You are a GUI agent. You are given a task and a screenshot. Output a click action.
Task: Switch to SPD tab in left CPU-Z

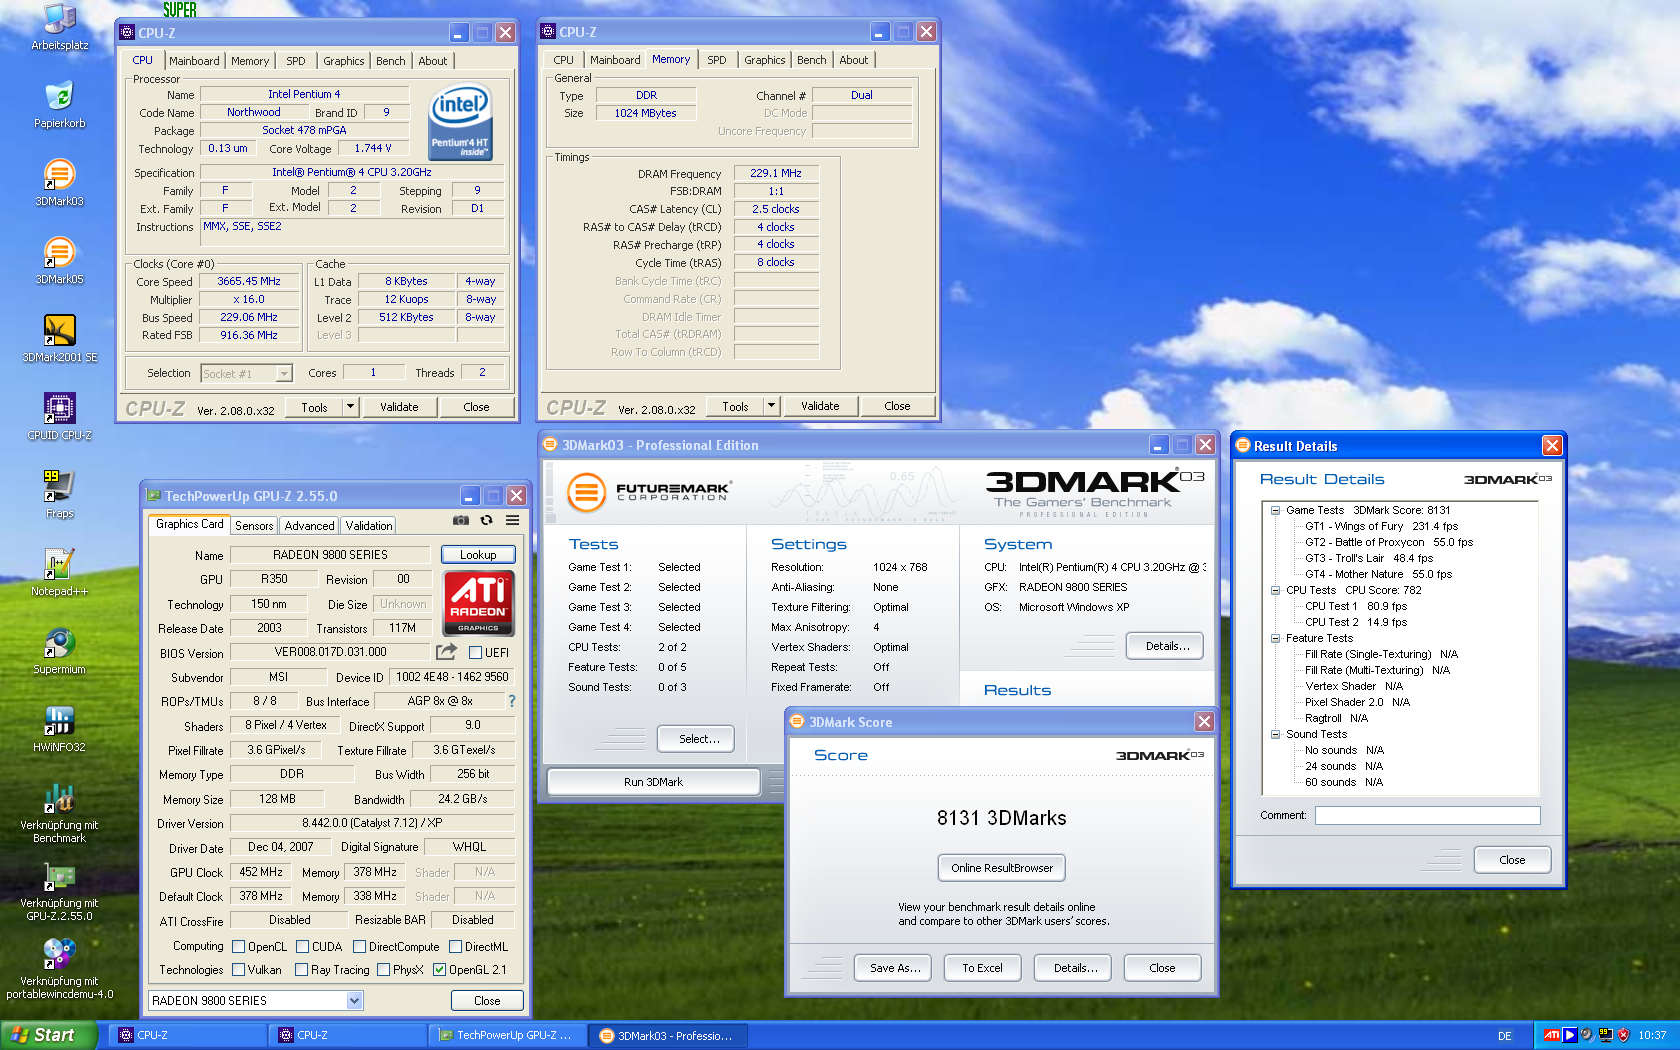pos(296,61)
